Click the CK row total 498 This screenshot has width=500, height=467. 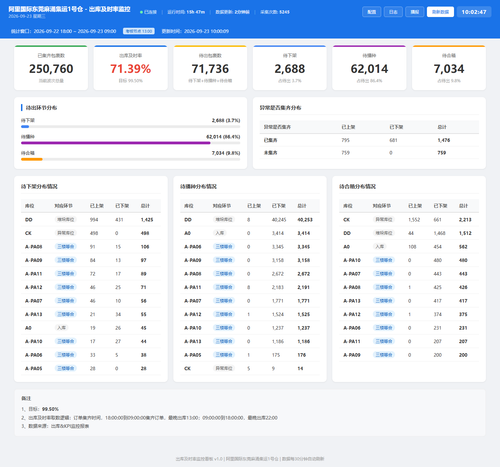coord(145,233)
